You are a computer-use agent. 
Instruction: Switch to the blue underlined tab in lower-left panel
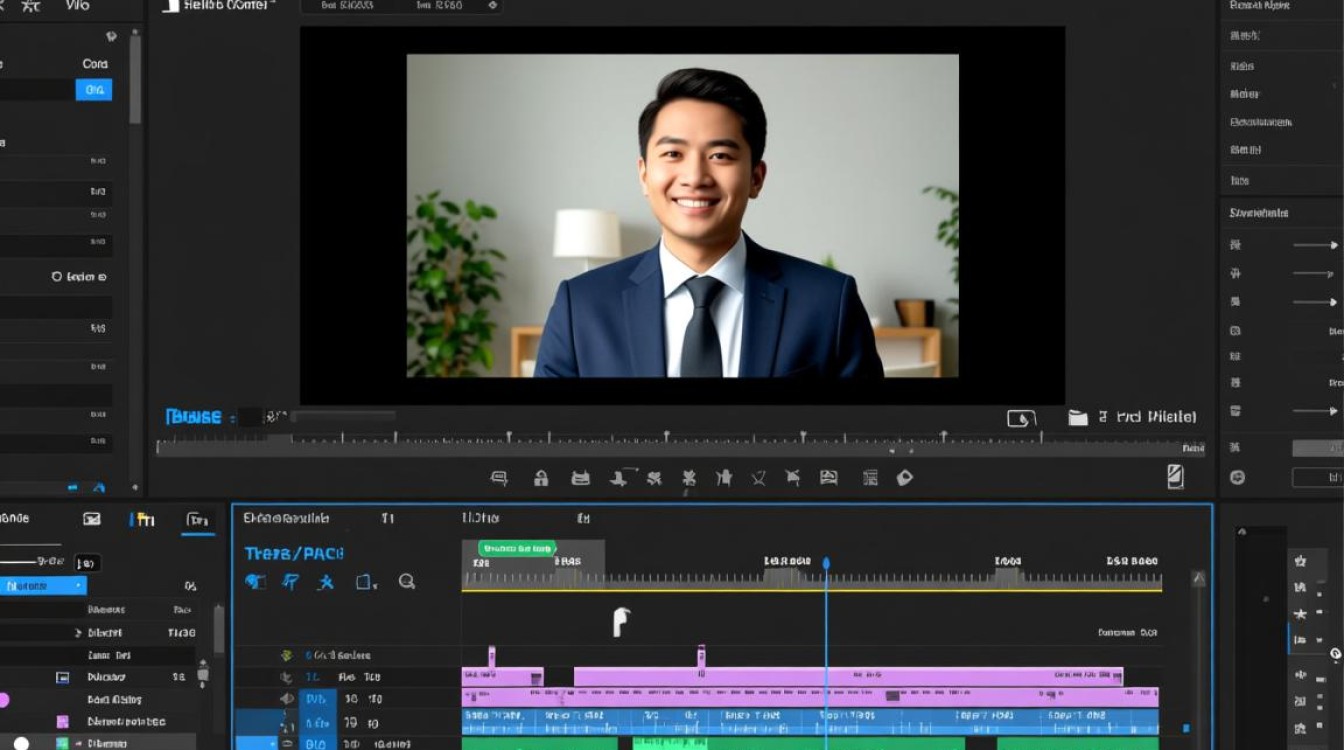198,520
